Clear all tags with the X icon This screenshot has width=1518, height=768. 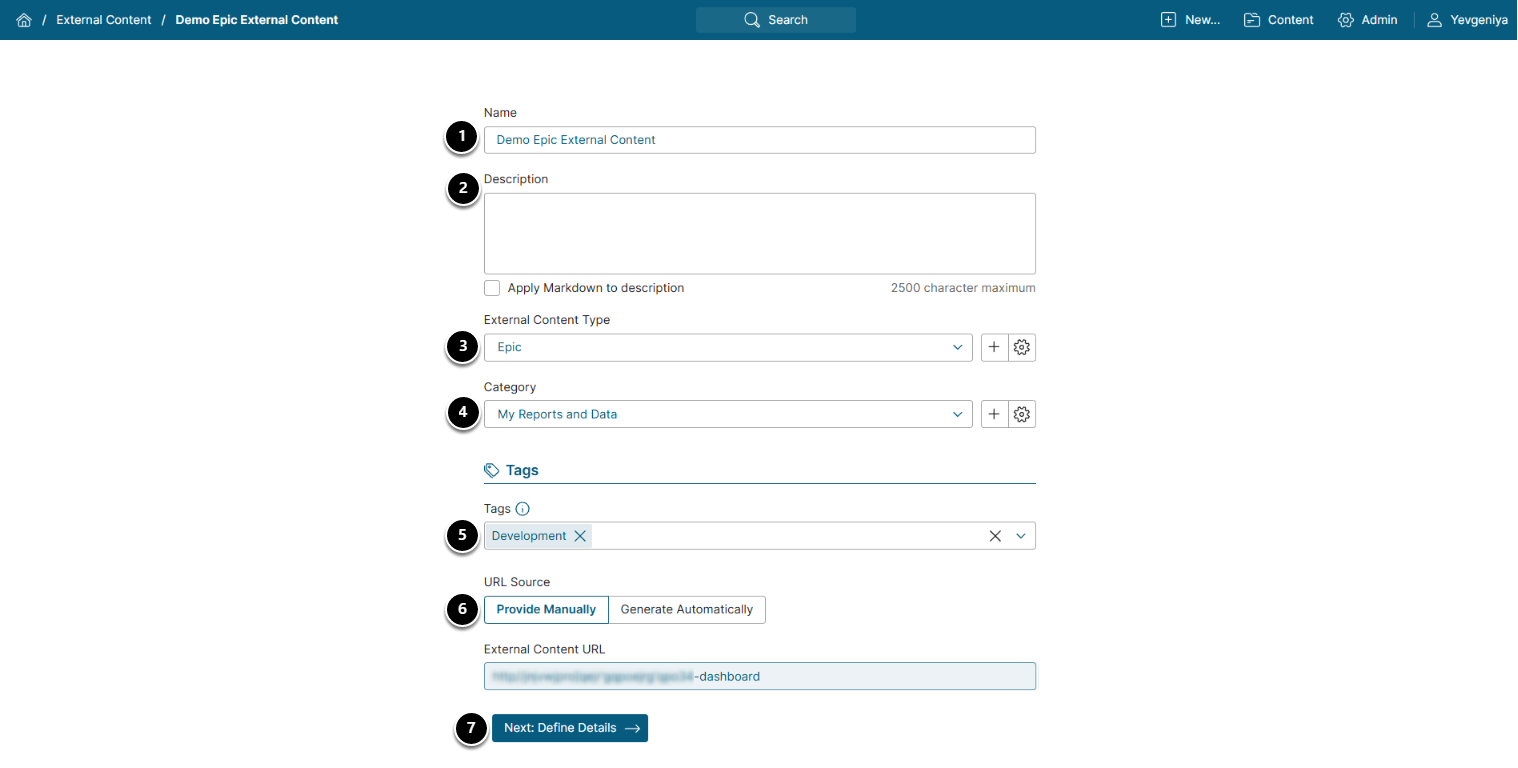[995, 536]
